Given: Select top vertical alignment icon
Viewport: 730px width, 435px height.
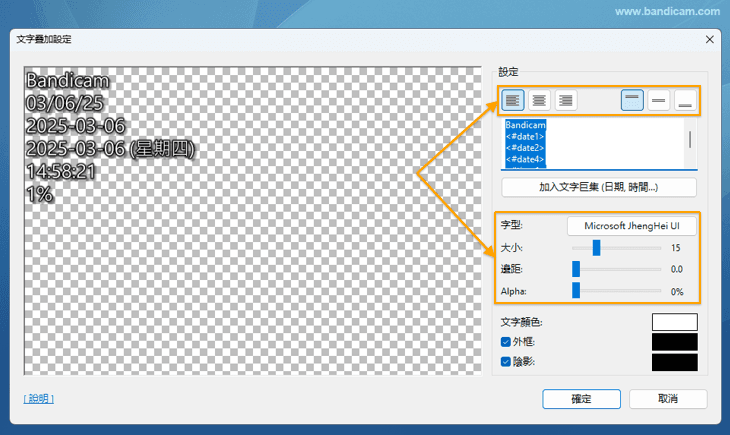Looking at the screenshot, I should pos(632,100).
